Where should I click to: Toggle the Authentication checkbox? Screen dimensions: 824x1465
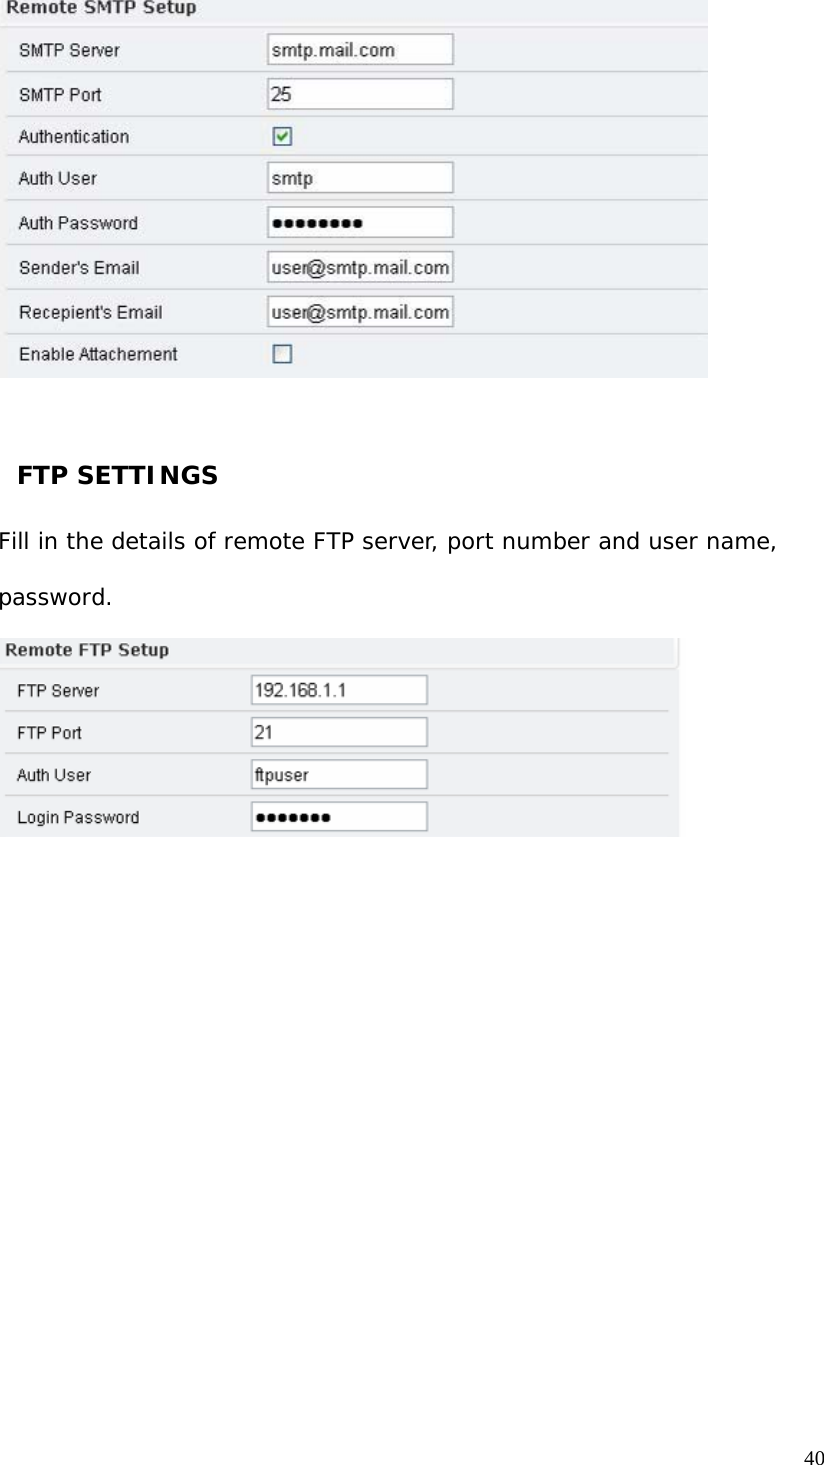click(x=282, y=135)
